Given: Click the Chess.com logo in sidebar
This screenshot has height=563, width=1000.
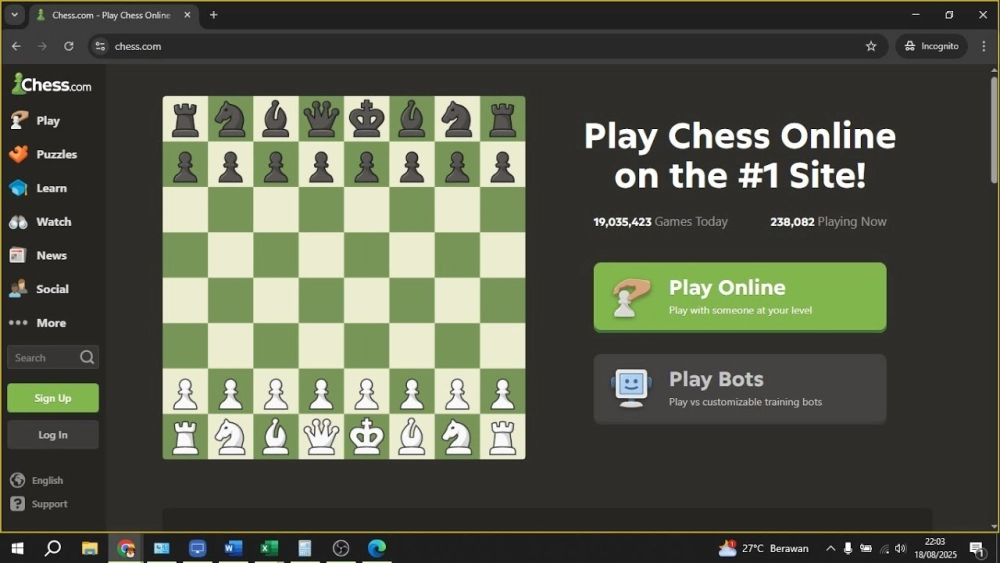Looking at the screenshot, I should click(x=51, y=86).
